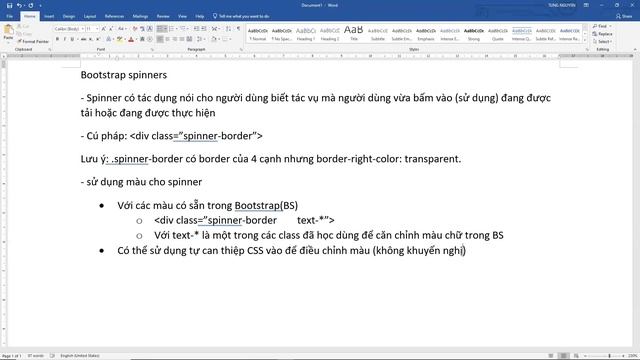Click the word count in status bar
The image size is (640, 360).
pyautogui.click(x=35, y=356)
